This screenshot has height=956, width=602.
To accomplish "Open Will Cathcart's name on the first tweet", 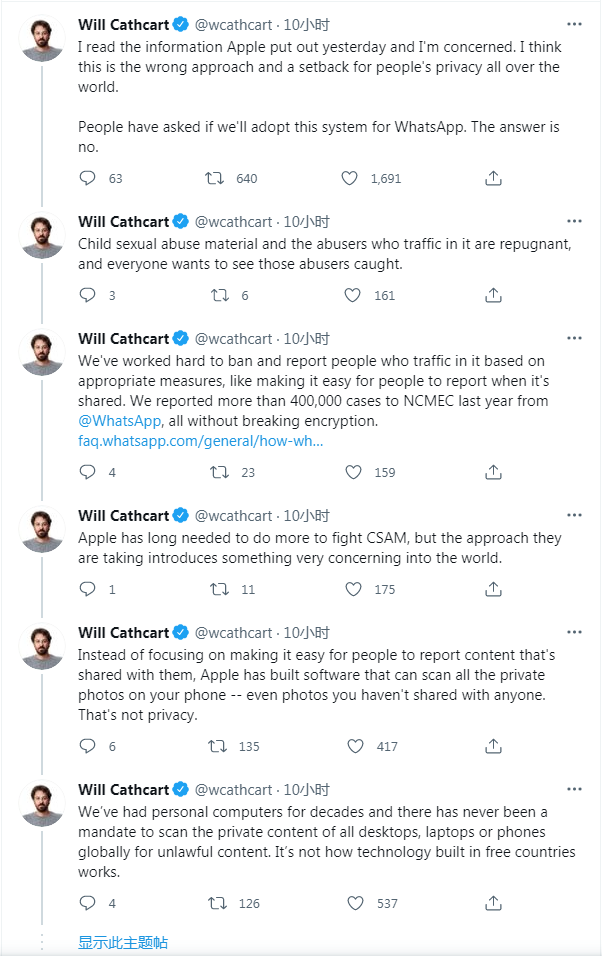I will [123, 23].
